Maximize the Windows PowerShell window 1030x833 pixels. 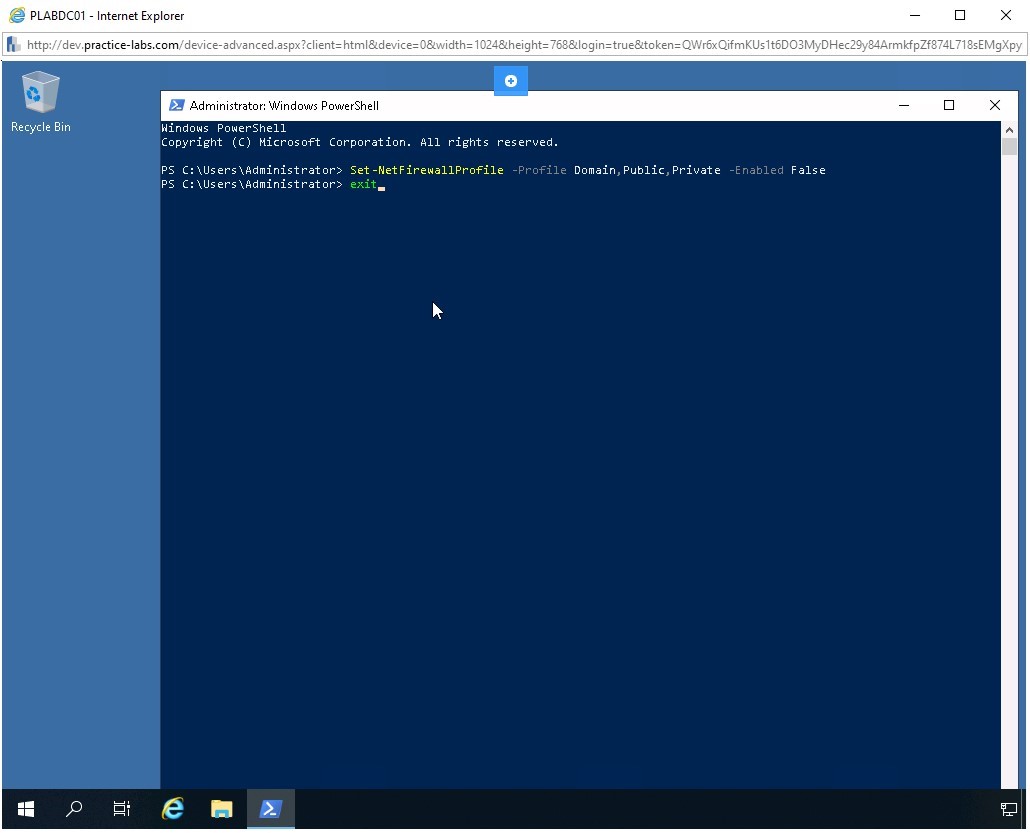(949, 105)
